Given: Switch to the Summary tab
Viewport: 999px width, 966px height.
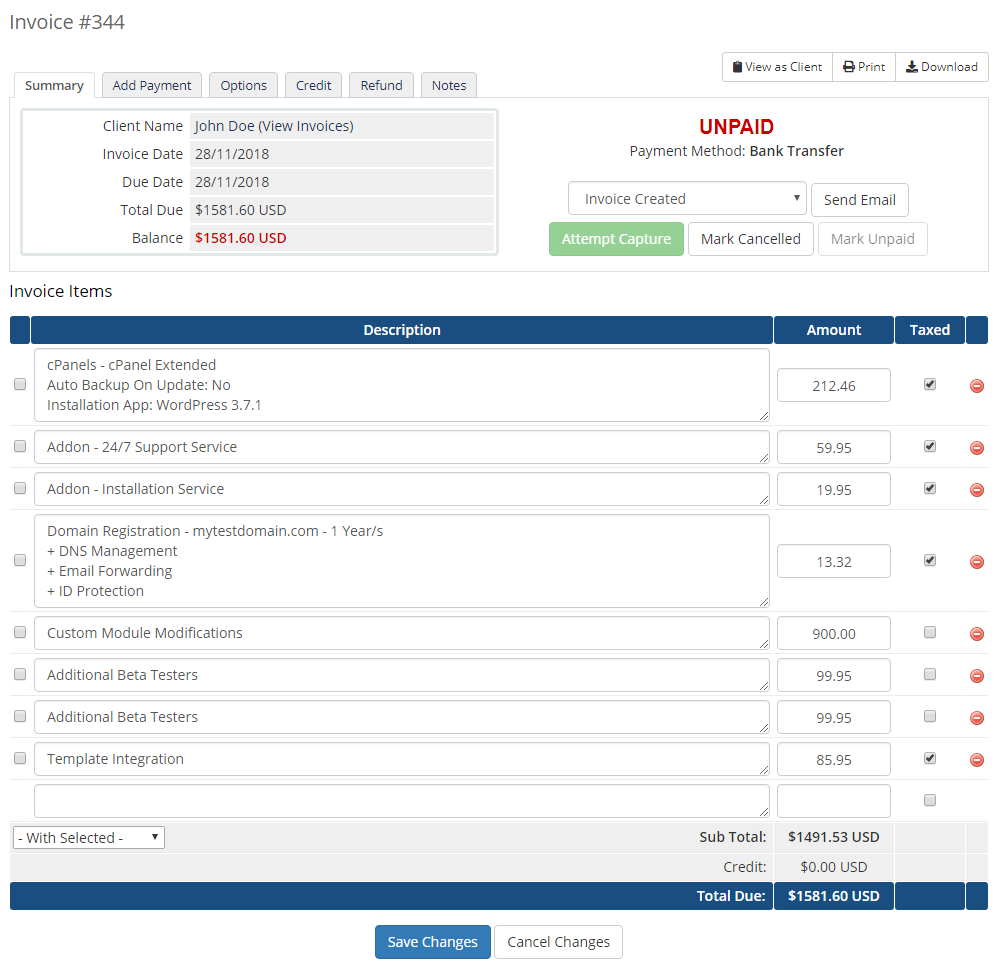Looking at the screenshot, I should 54,85.
